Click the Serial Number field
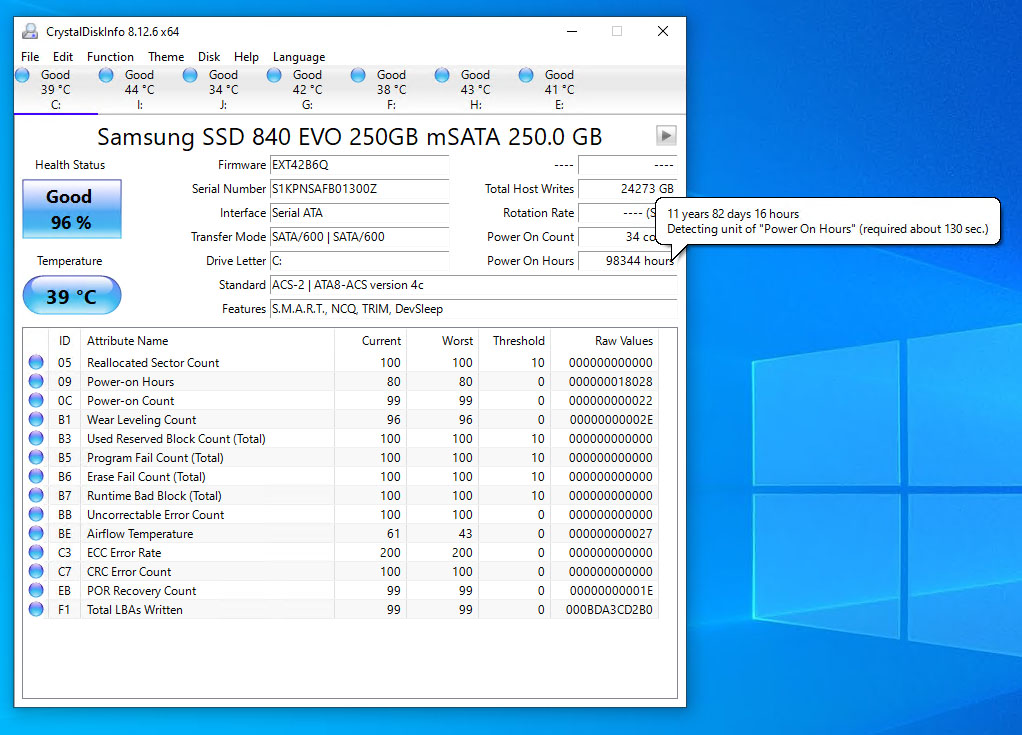Screen dimensions: 1022x735 (359, 189)
